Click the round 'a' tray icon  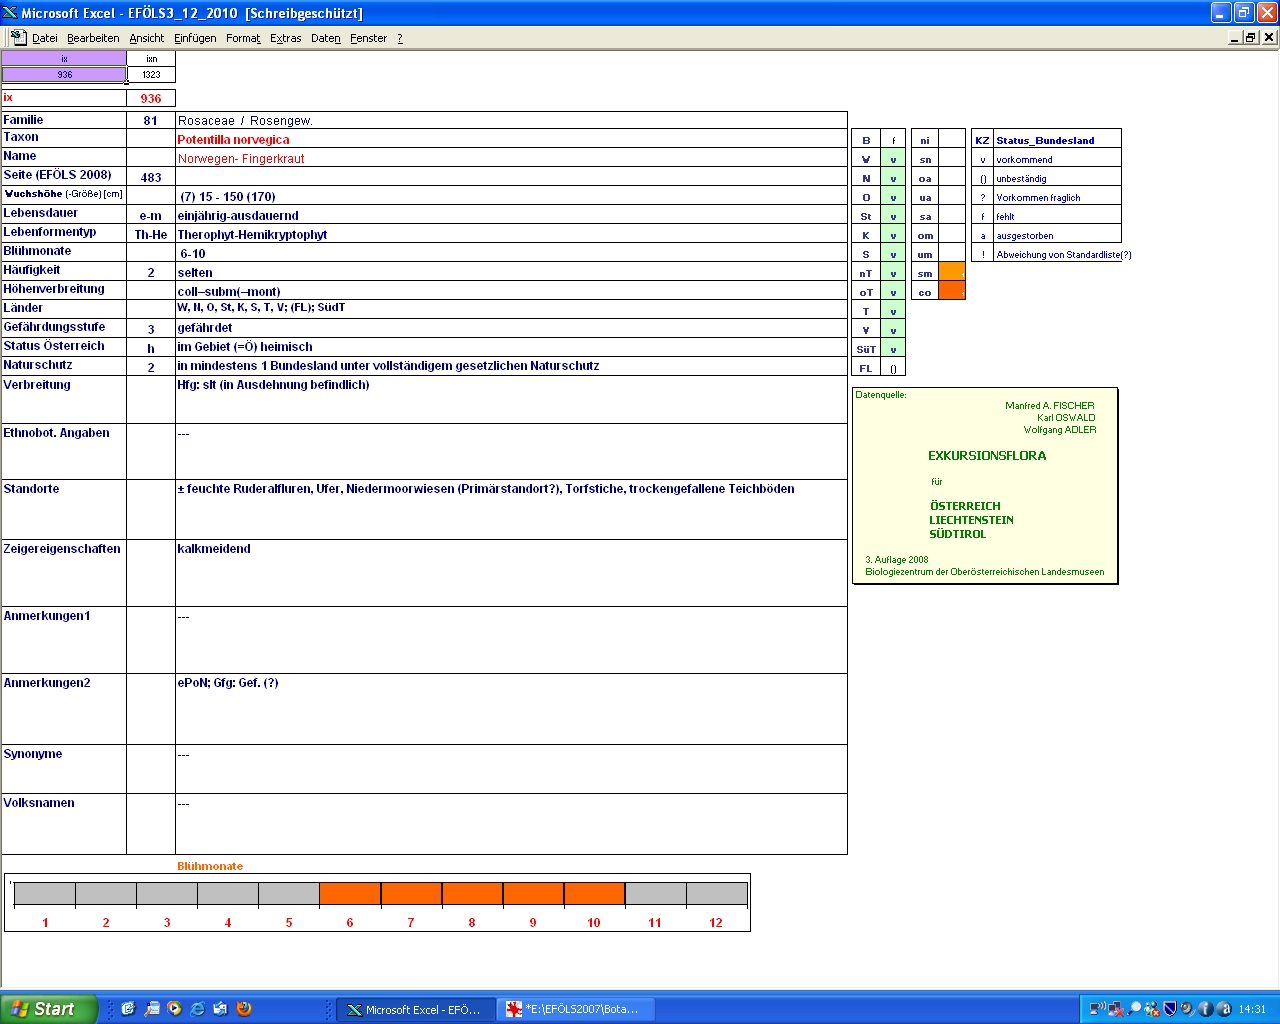pyautogui.click(x=1224, y=1009)
